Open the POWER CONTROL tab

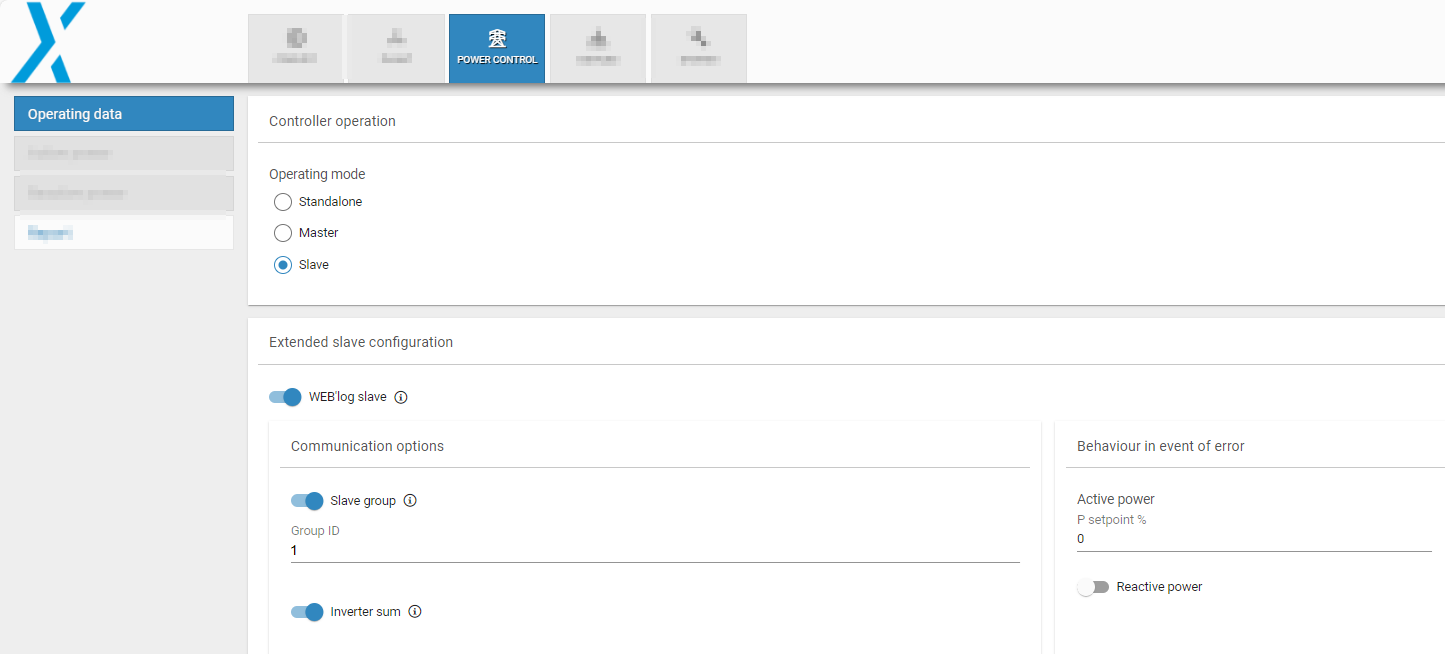497,48
